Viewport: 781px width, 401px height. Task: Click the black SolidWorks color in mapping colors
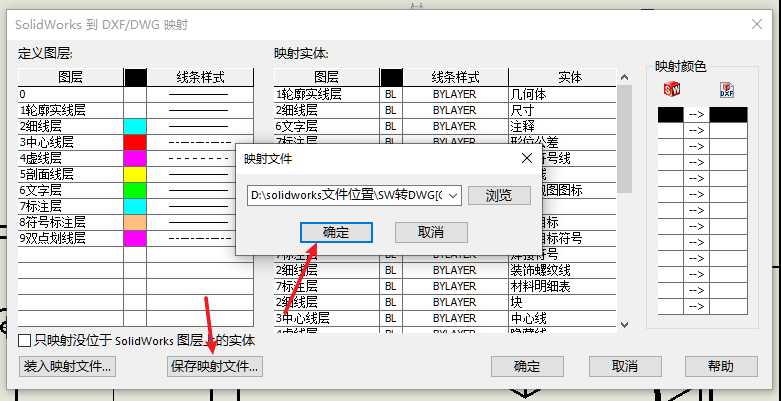tap(670, 115)
